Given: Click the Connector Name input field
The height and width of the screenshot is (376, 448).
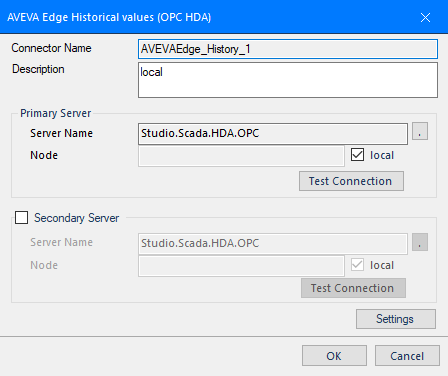Looking at the screenshot, I should coord(288,49).
